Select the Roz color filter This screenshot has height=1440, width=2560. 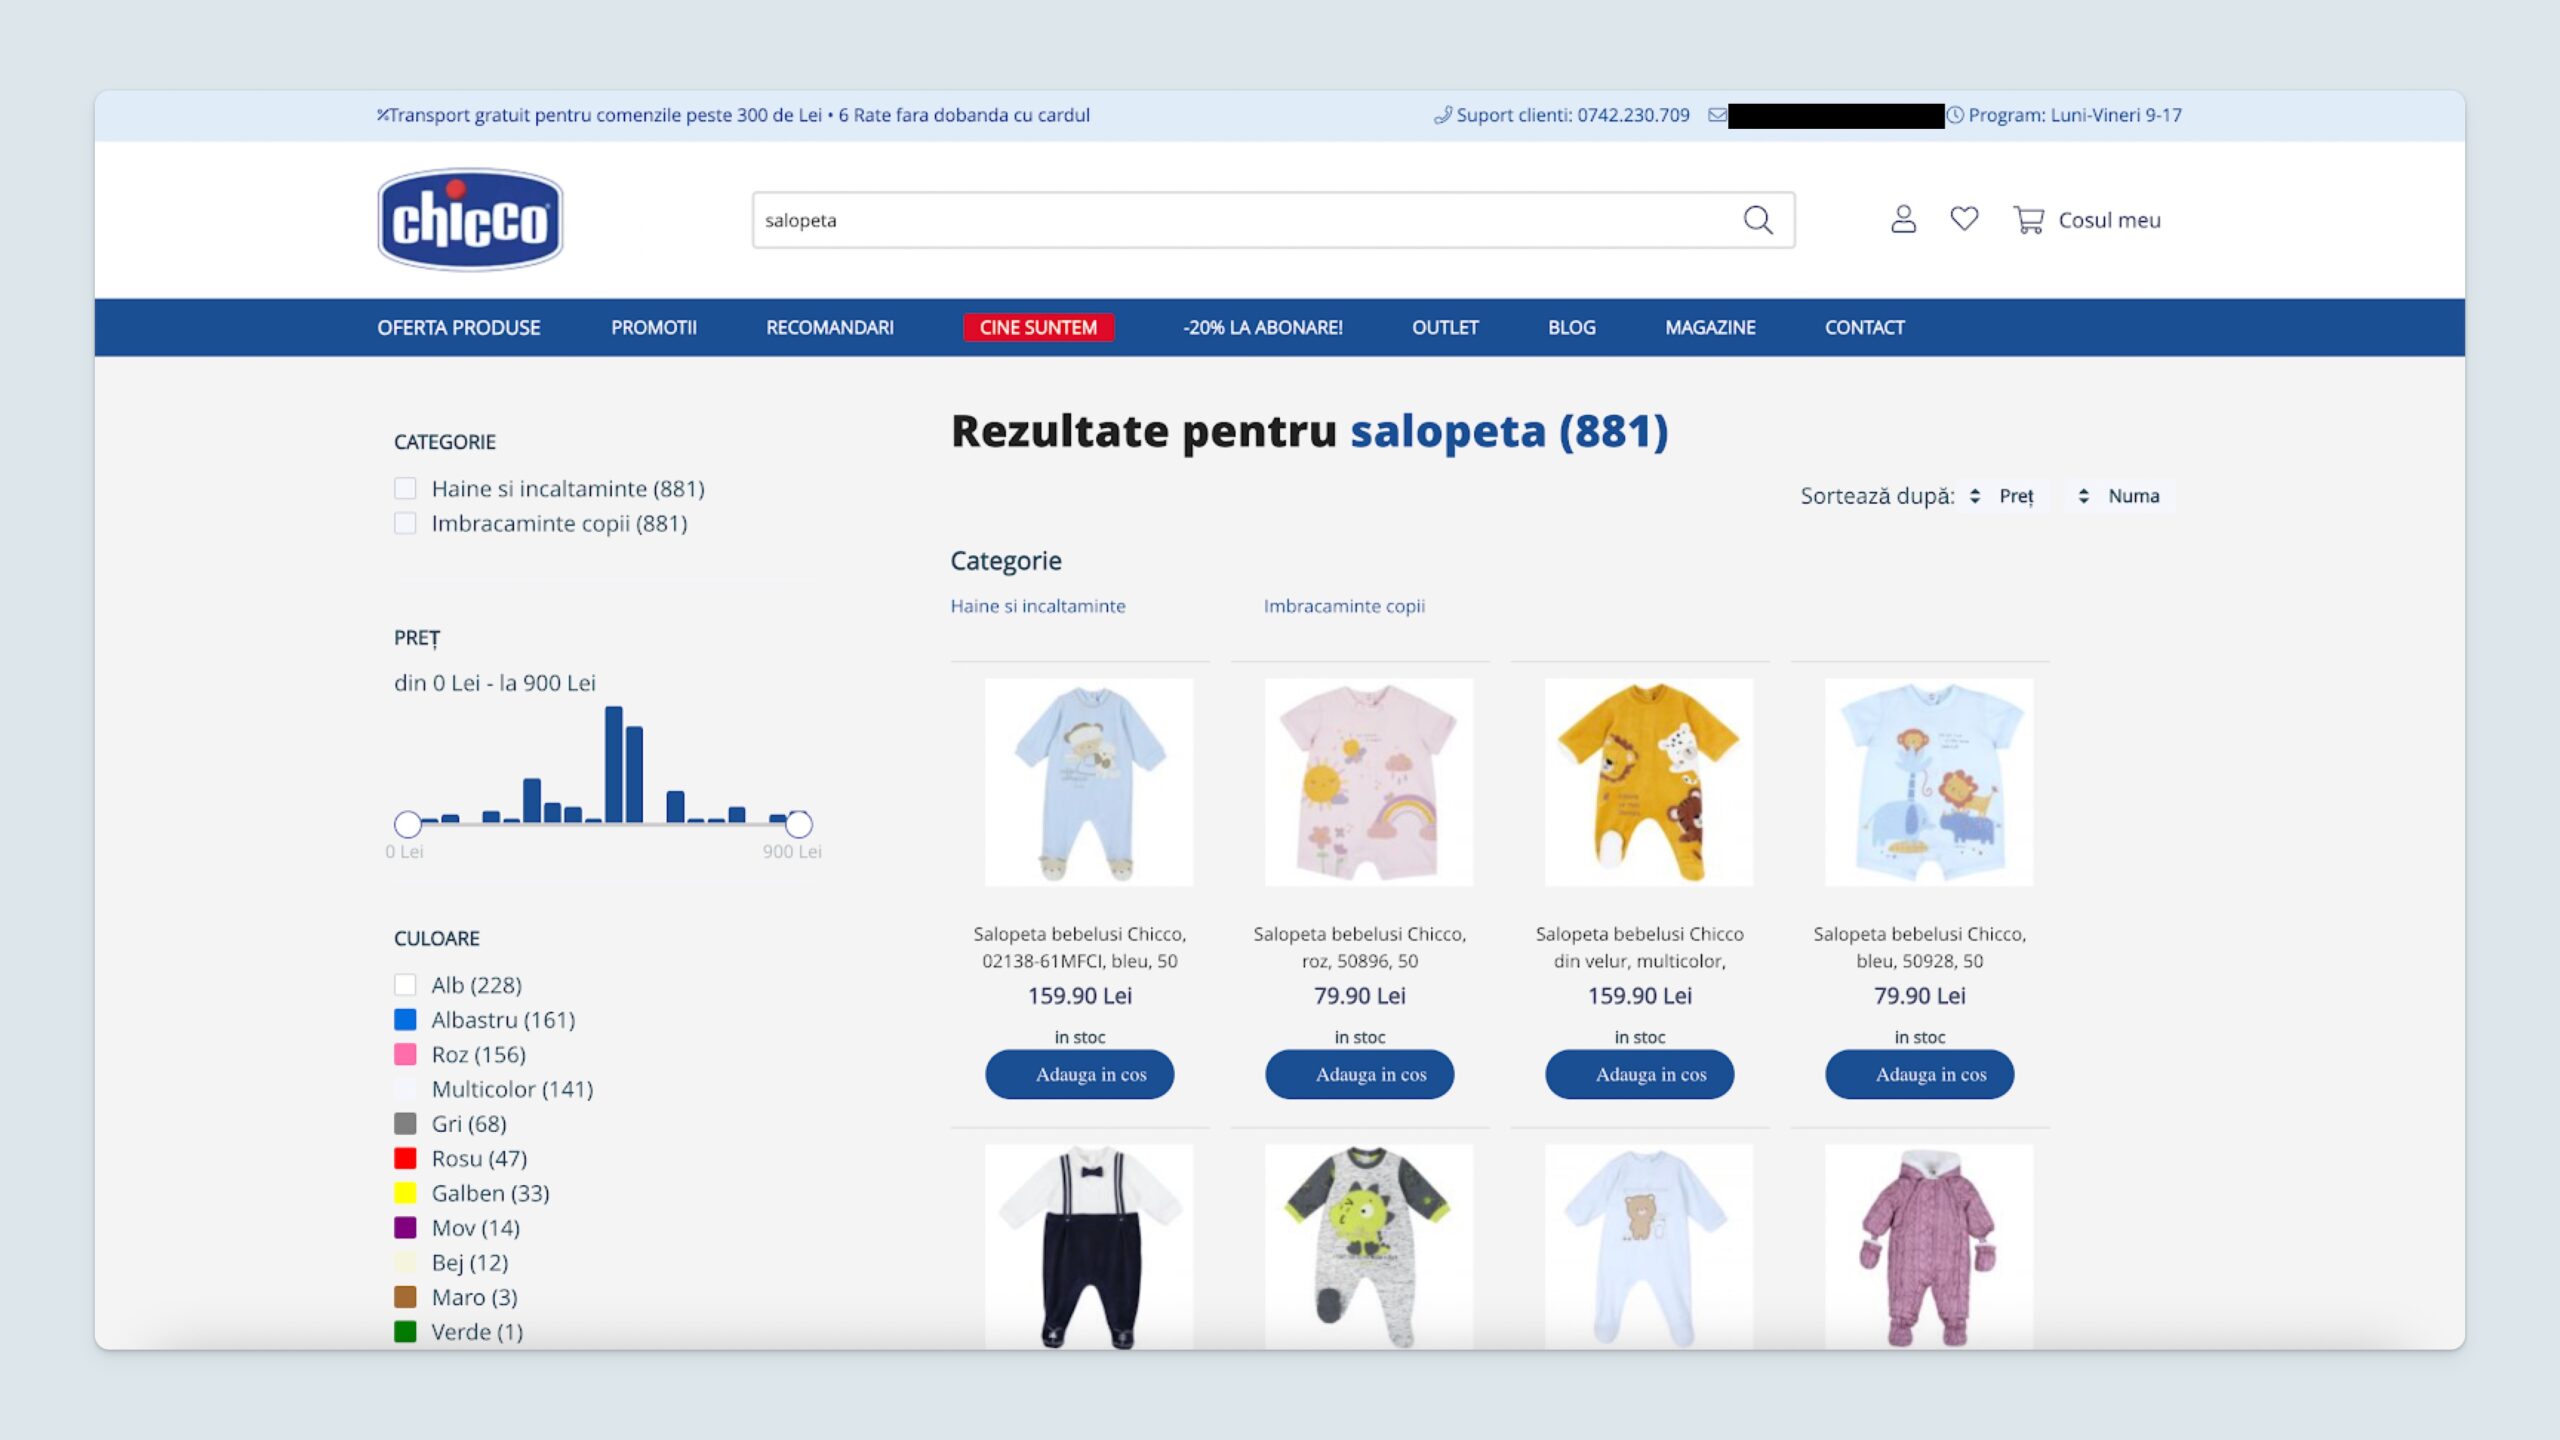point(405,1055)
